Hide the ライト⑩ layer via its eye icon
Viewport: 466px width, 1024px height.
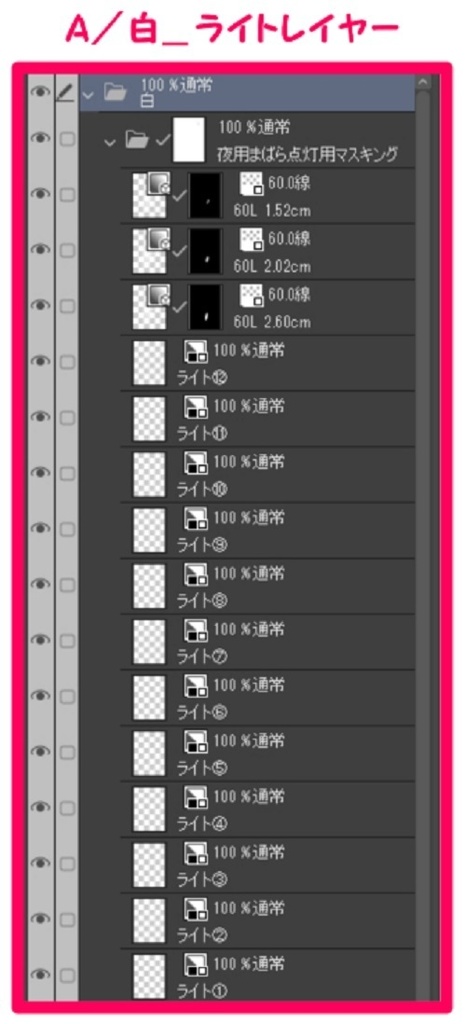point(40,472)
